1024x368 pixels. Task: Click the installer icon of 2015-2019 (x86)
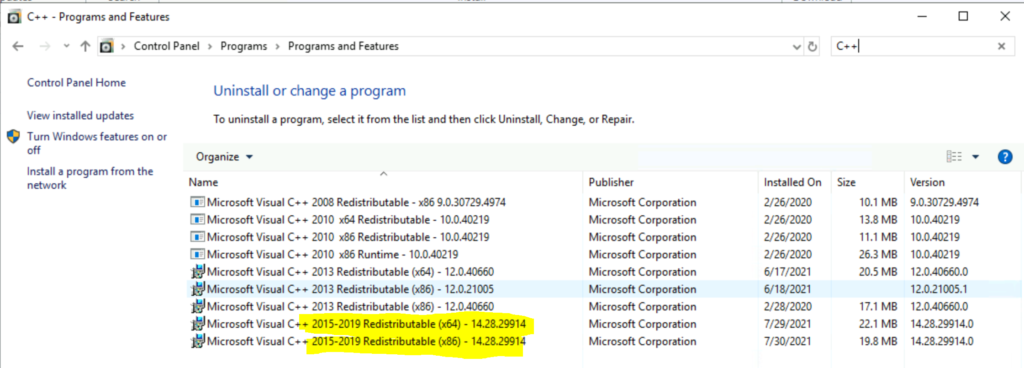[197, 341]
